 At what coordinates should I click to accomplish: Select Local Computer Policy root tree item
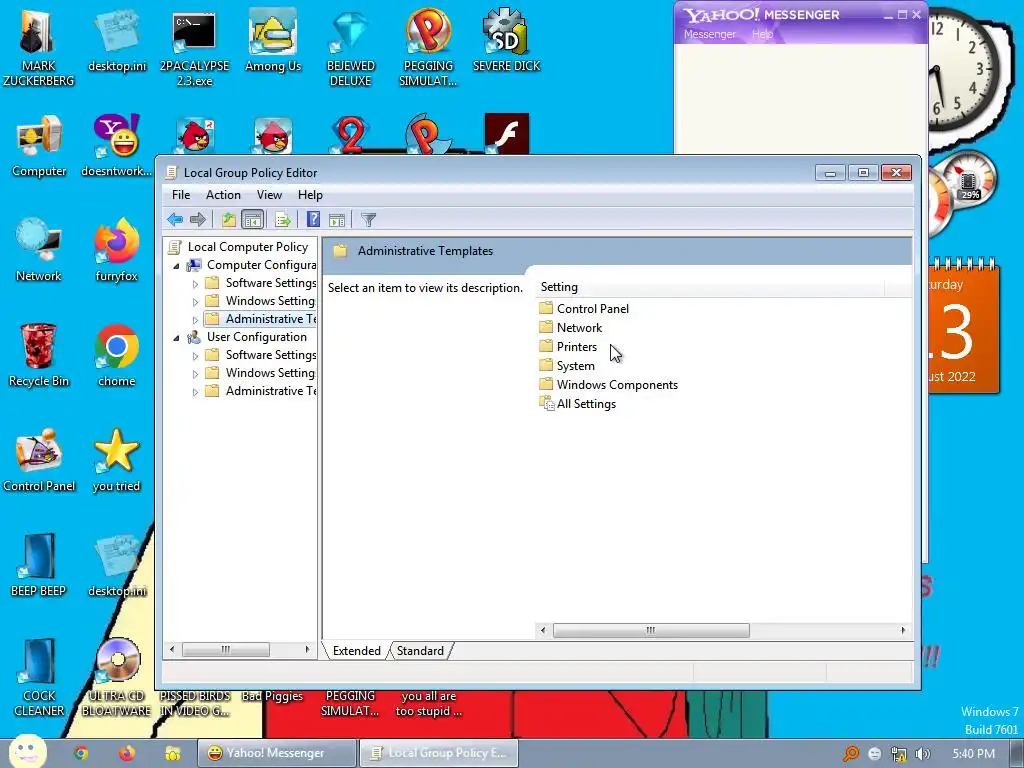coord(248,246)
